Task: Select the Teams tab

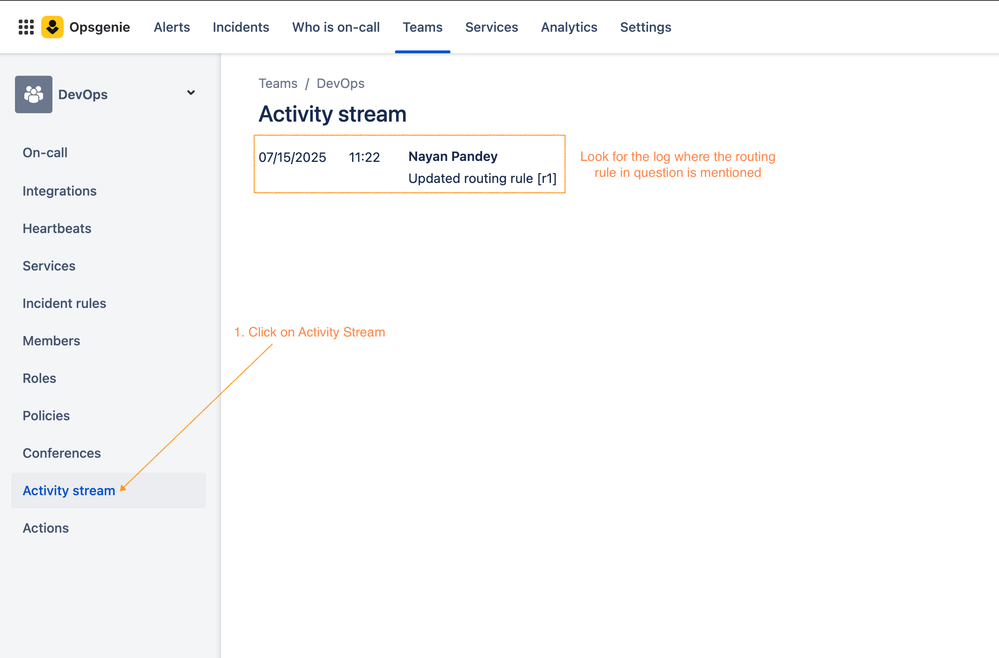Action: (422, 27)
